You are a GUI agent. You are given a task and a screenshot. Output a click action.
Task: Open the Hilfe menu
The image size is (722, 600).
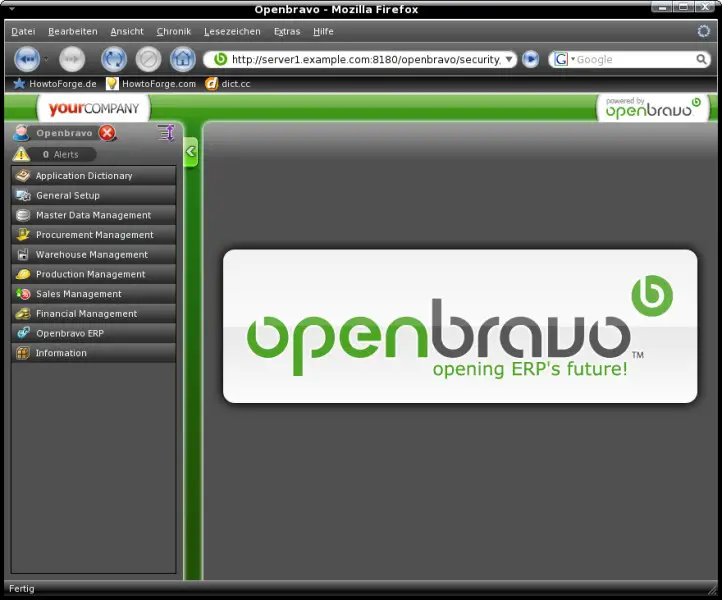tap(323, 31)
